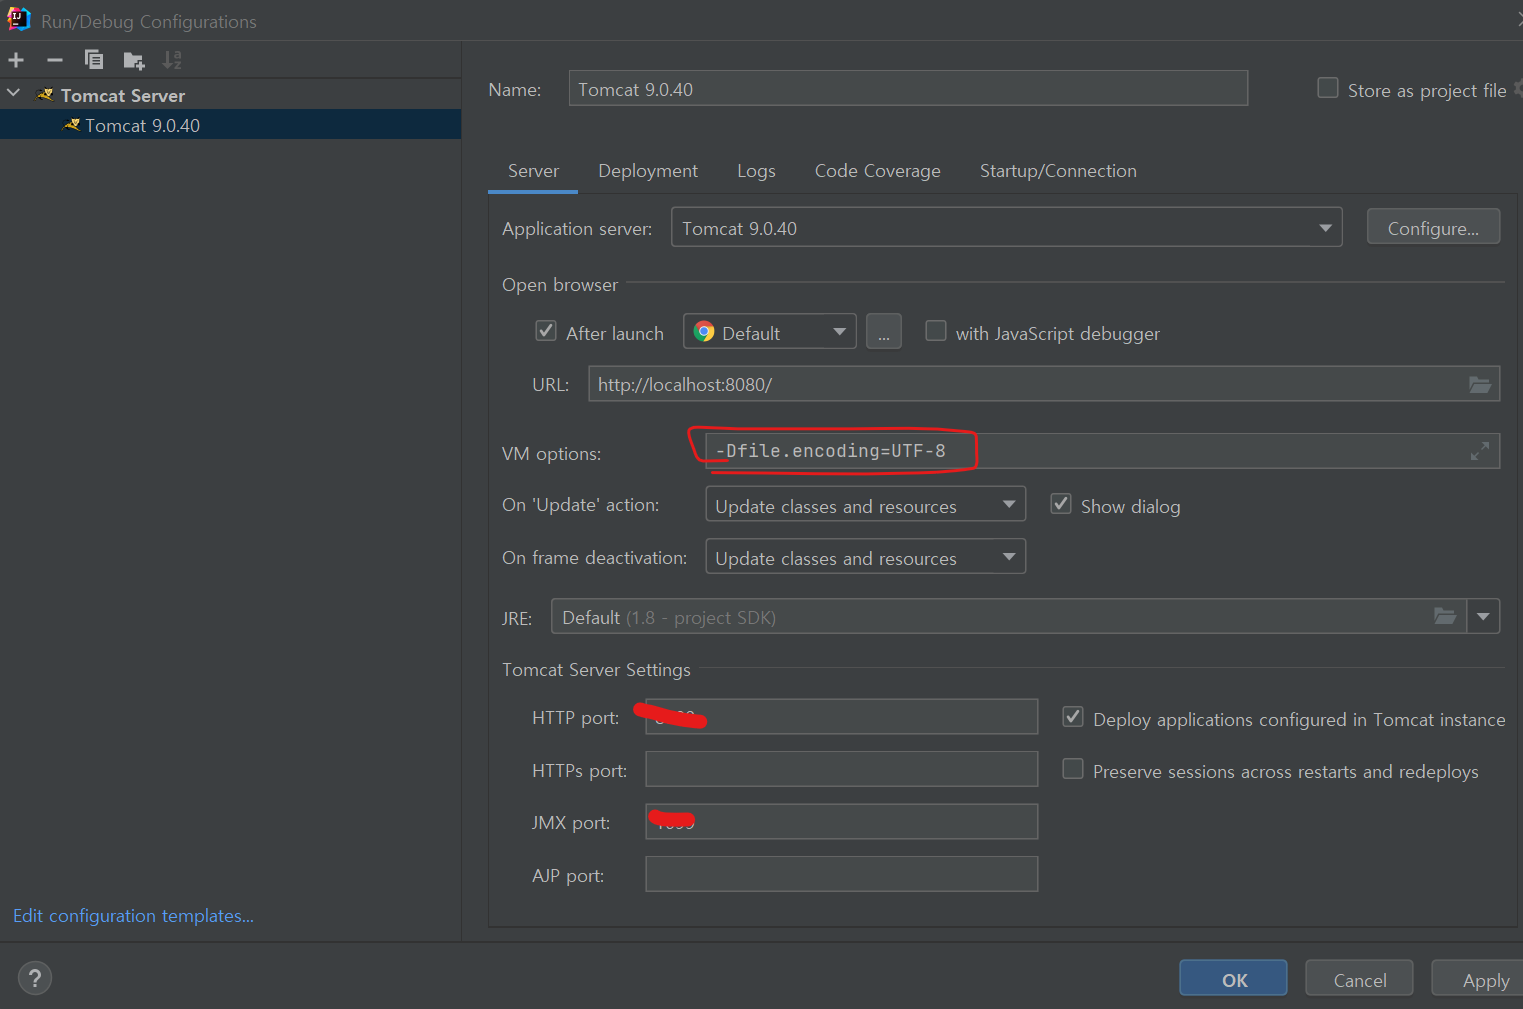Collapse the Tomcat Server tree node
Viewport: 1523px width, 1009px height.
coord(14,93)
